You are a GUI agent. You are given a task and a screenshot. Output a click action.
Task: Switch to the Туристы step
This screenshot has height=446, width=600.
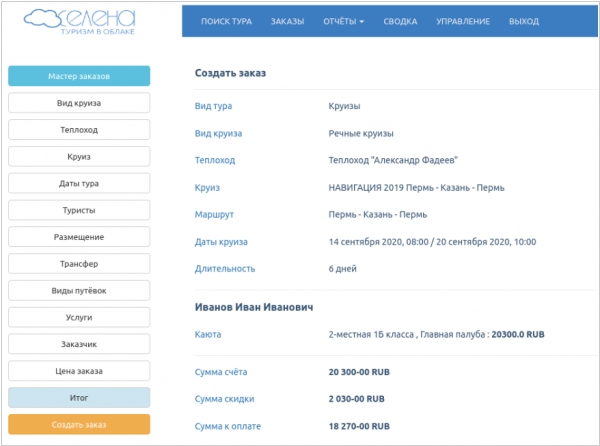tap(79, 210)
